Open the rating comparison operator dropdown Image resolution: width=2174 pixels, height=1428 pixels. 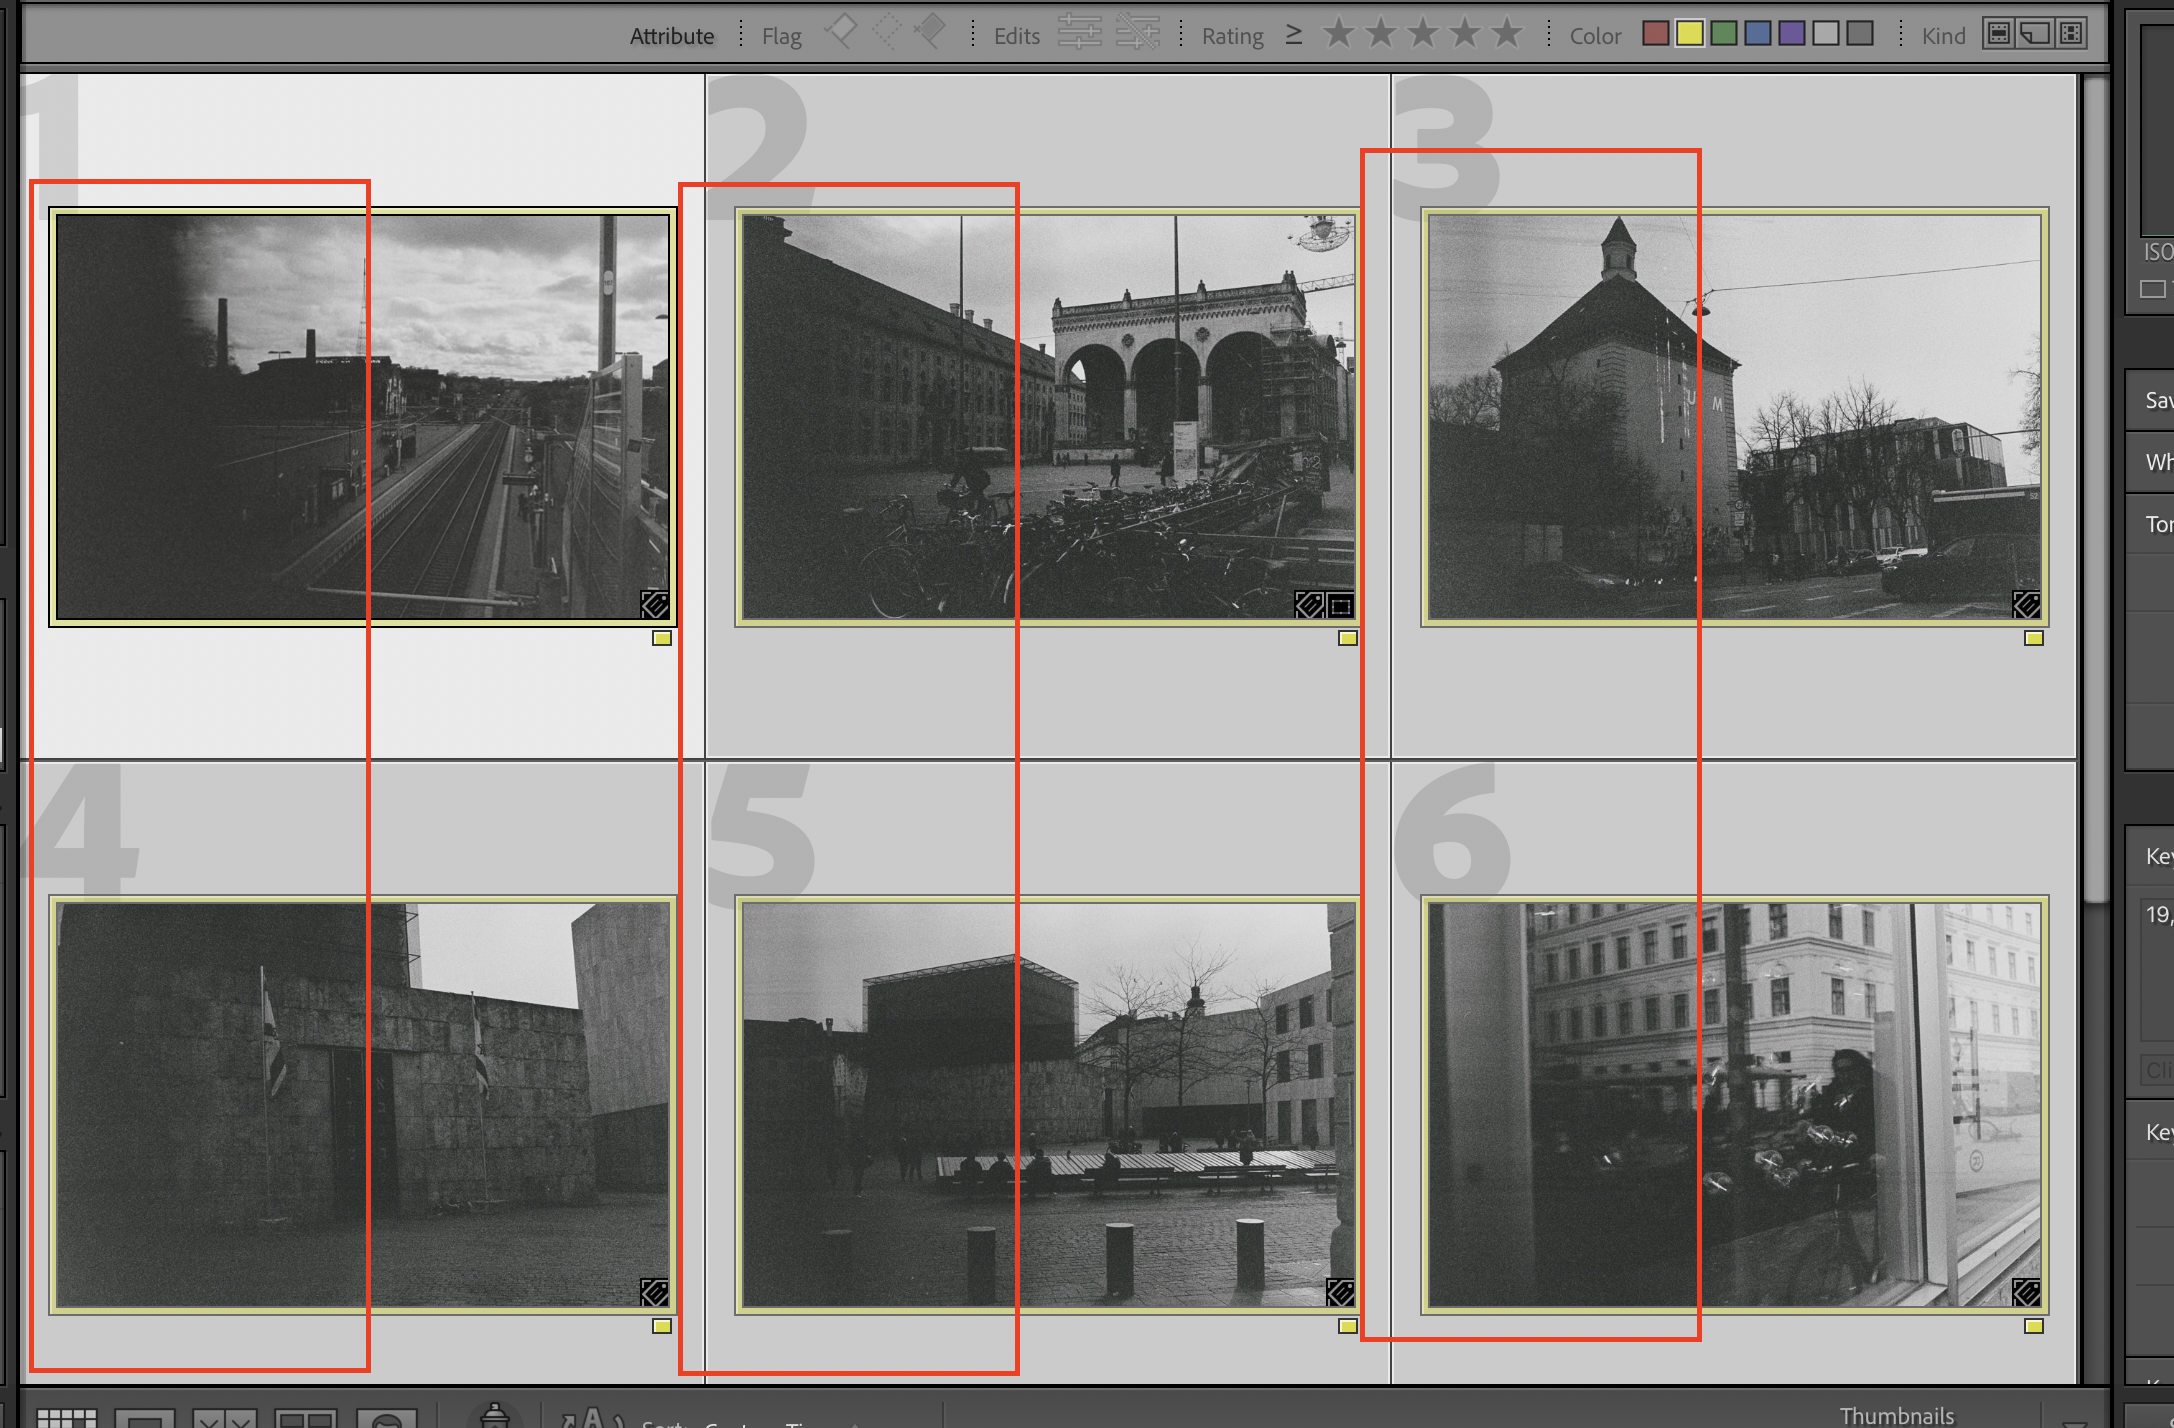[x=1294, y=35]
